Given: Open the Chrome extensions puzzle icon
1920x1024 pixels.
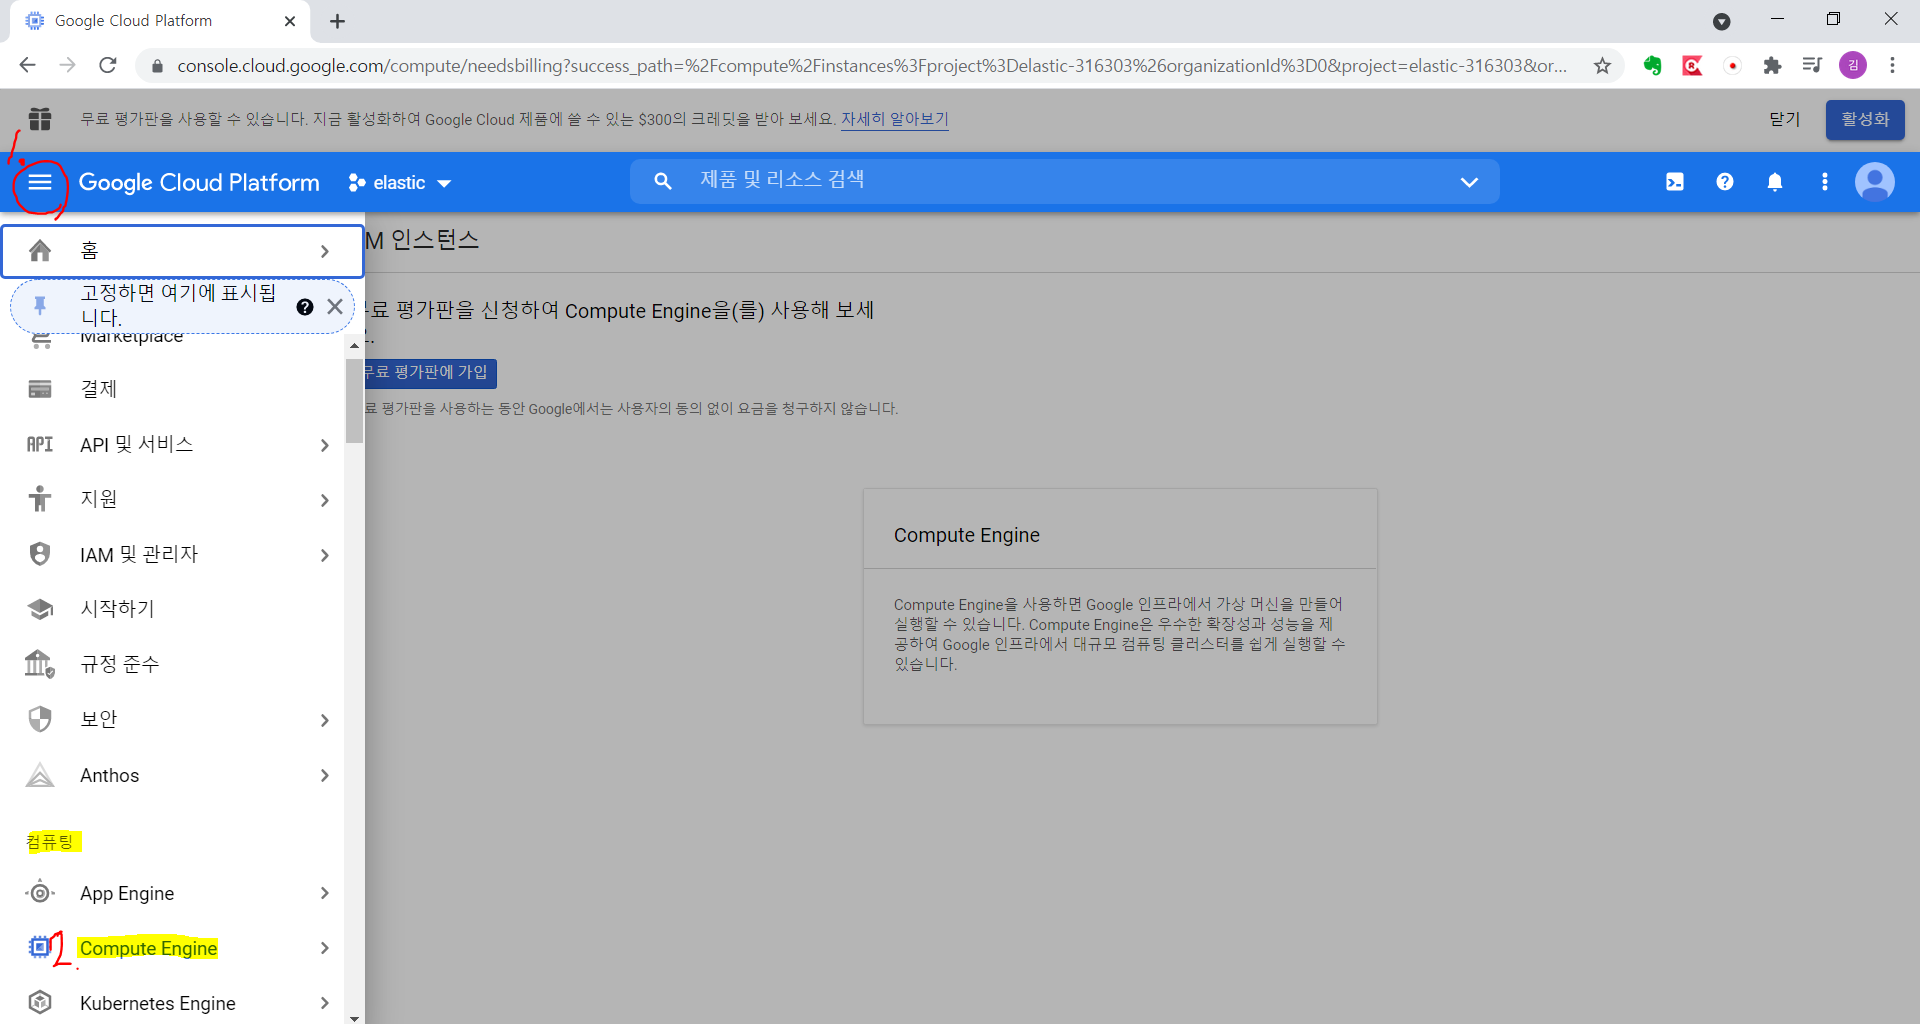Looking at the screenshot, I should coord(1772,66).
